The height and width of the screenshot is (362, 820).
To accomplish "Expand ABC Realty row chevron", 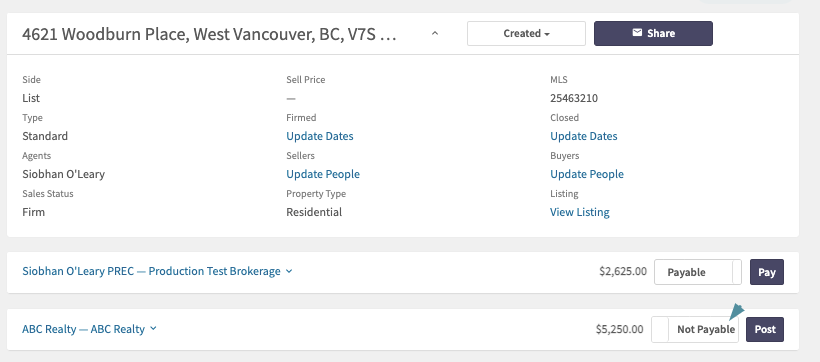I will 153,329.
